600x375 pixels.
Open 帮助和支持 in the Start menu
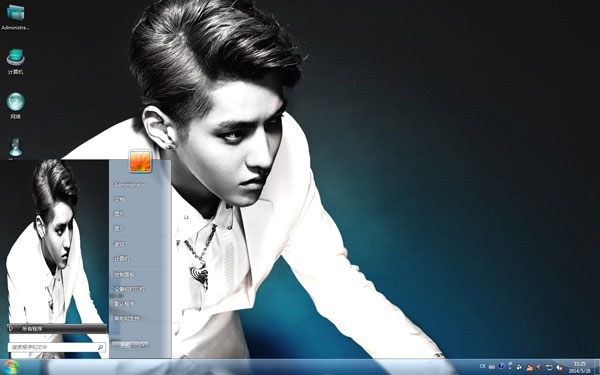[x=127, y=318]
